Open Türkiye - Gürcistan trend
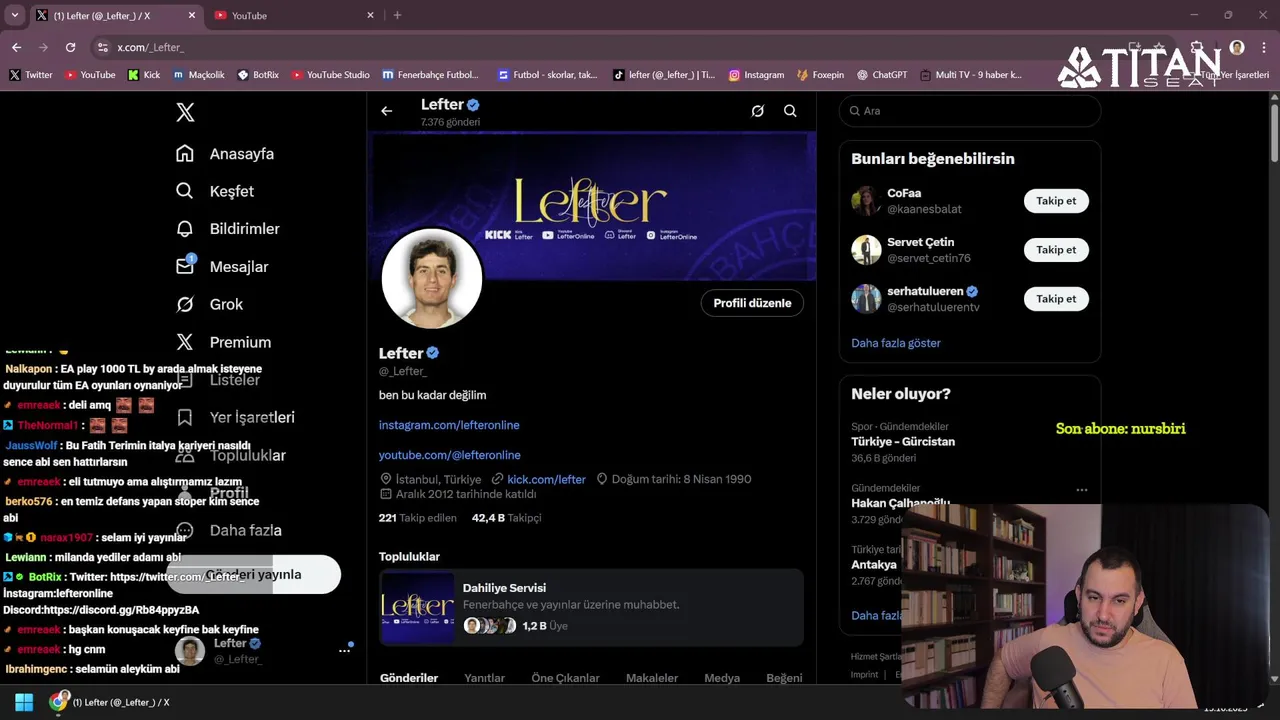Screen dimensions: 1280x720 click(x=903, y=442)
